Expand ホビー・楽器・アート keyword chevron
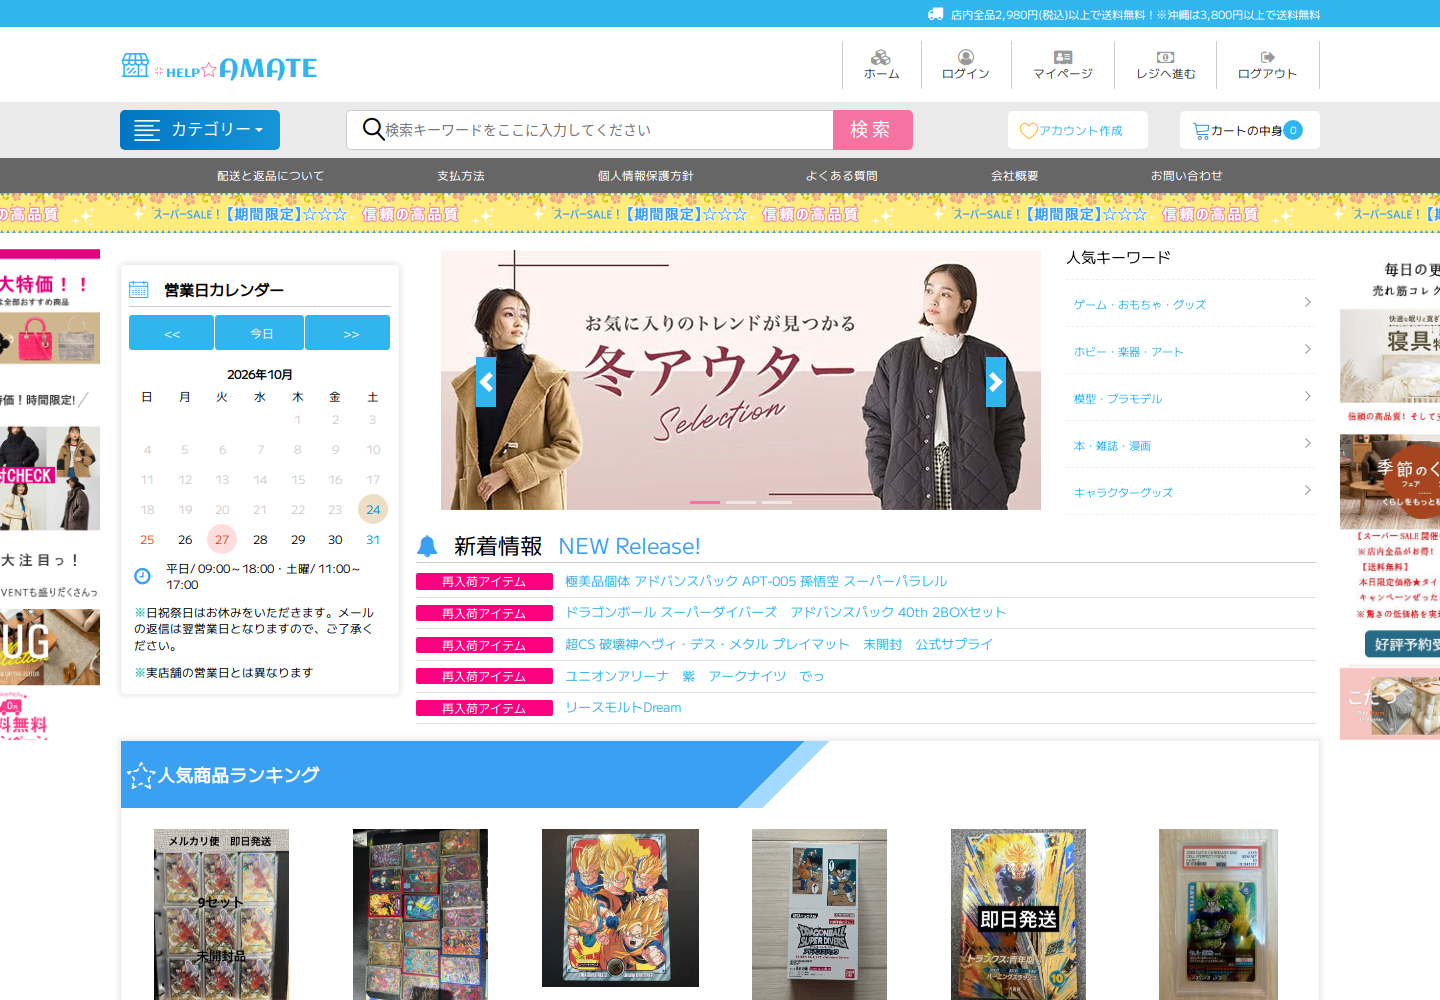Image resolution: width=1440 pixels, height=1000 pixels. pyautogui.click(x=1307, y=349)
